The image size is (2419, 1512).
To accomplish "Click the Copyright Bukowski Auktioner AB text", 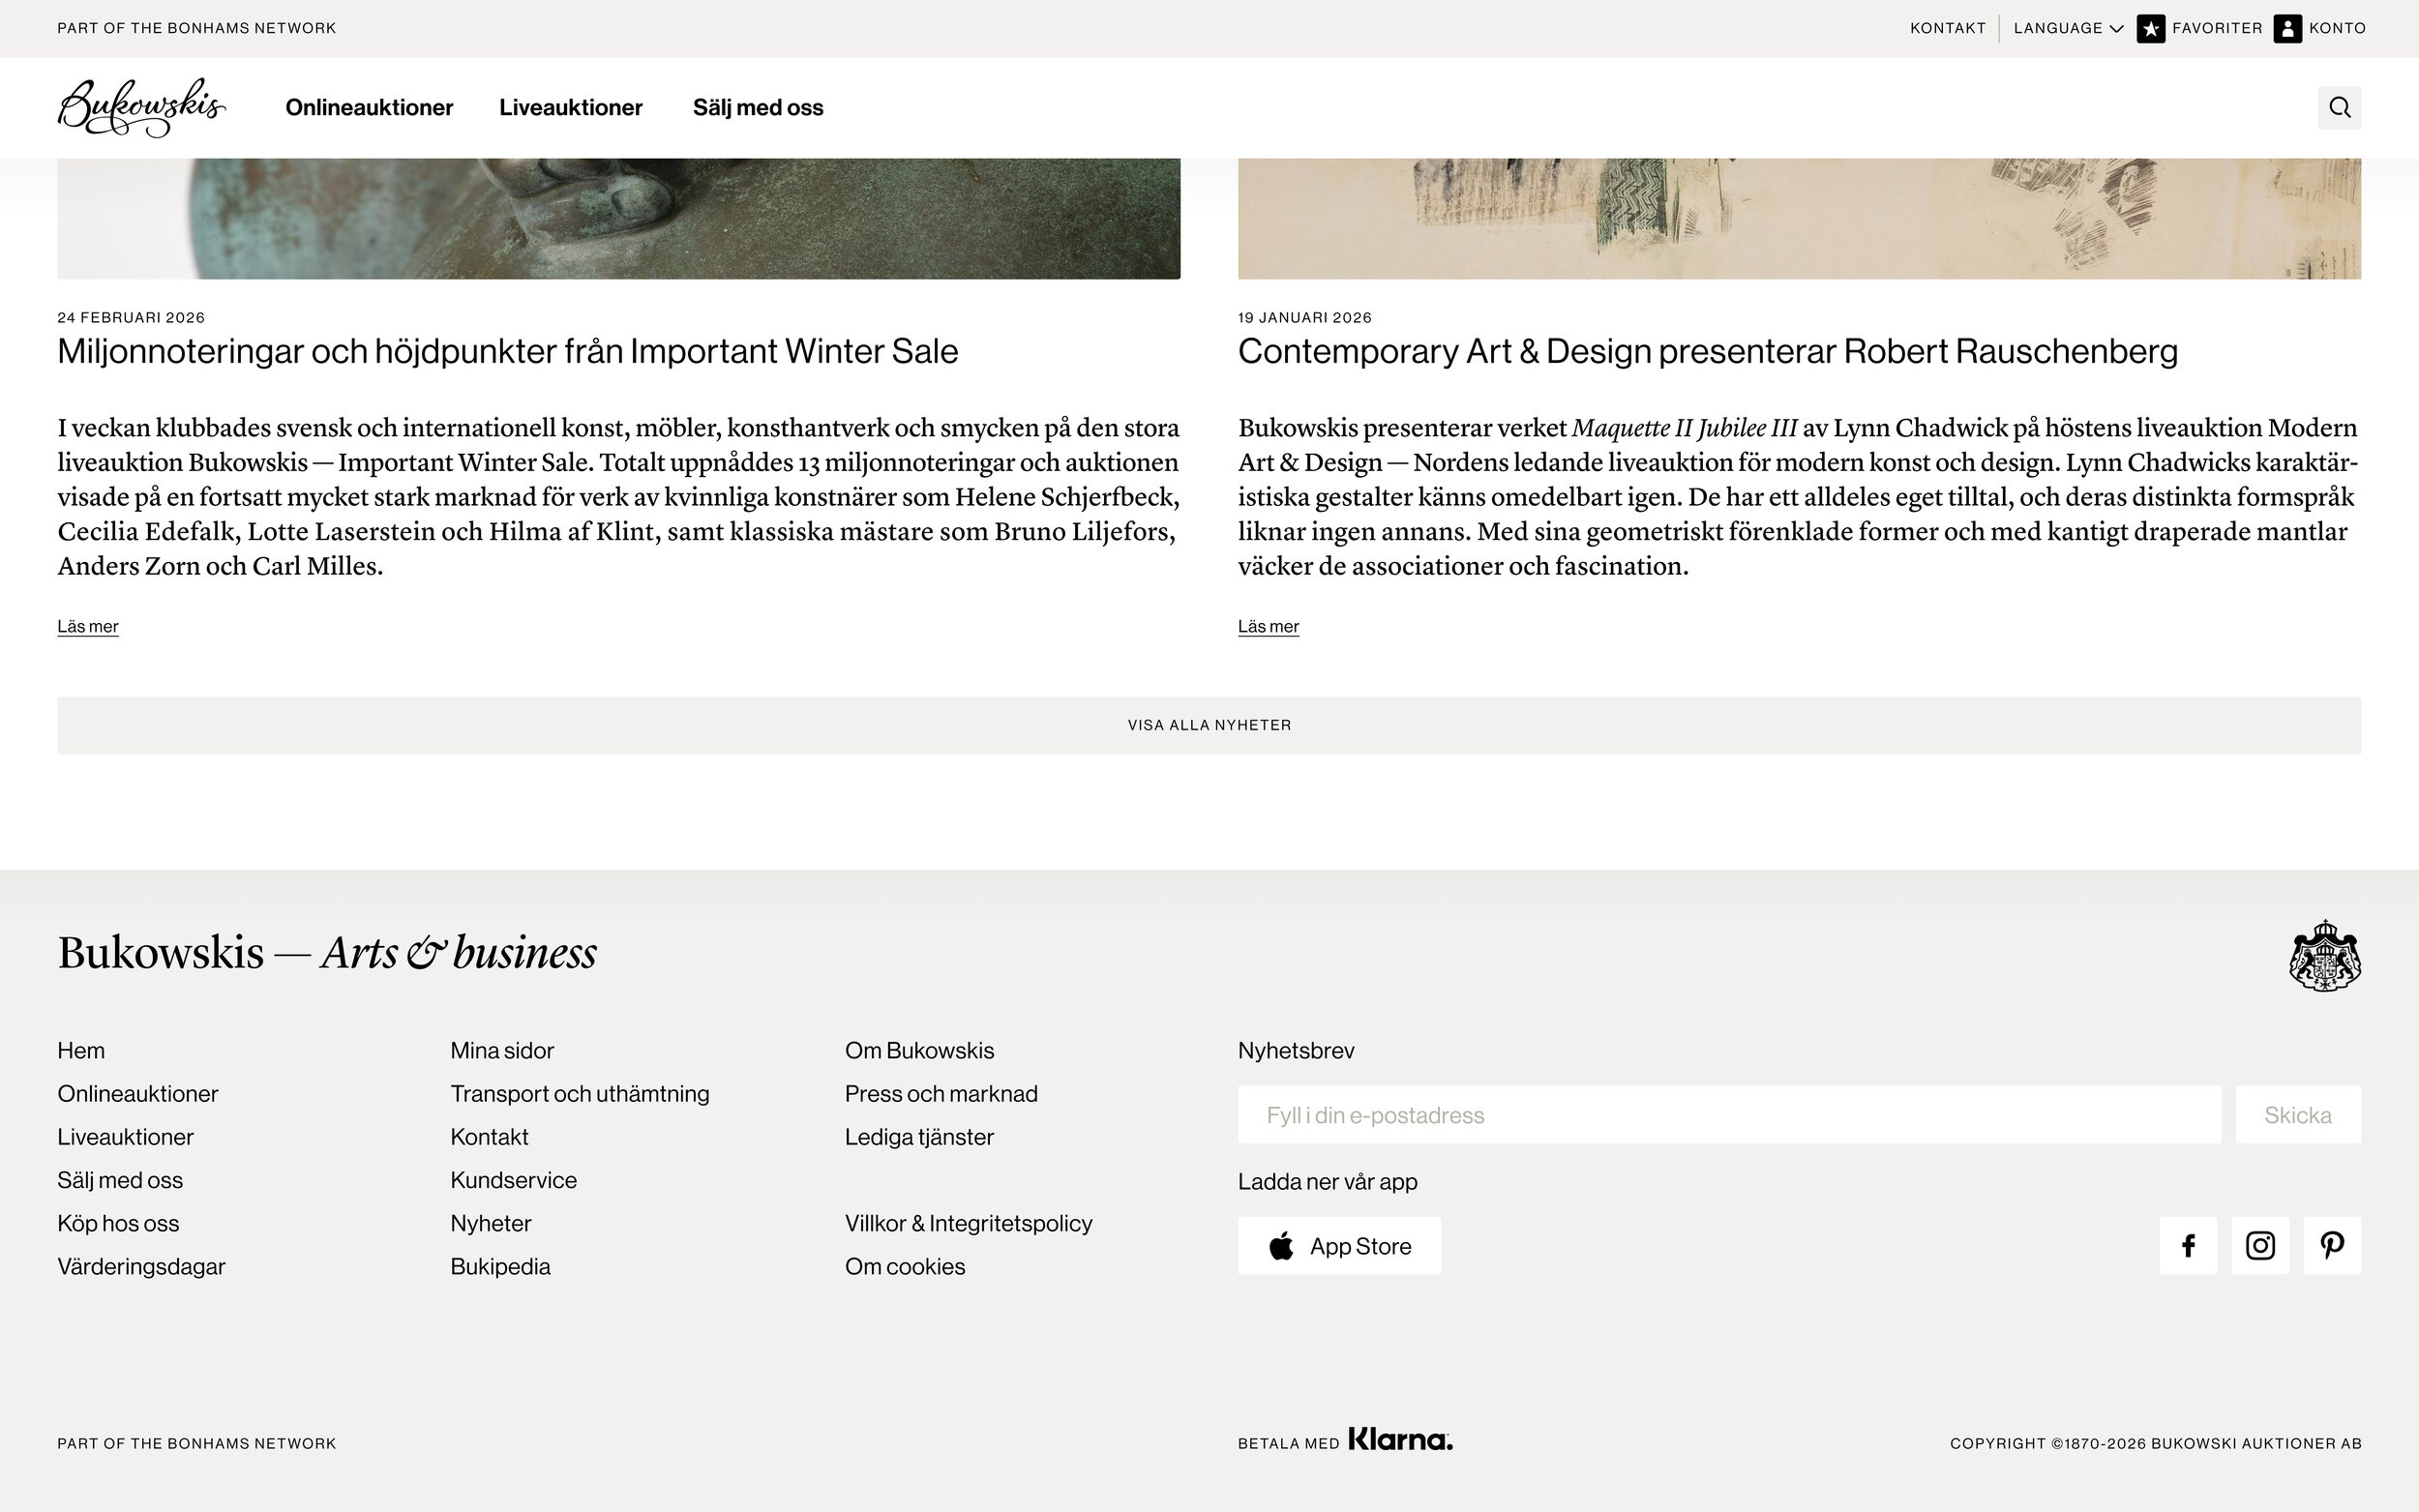I will coord(2155,1443).
